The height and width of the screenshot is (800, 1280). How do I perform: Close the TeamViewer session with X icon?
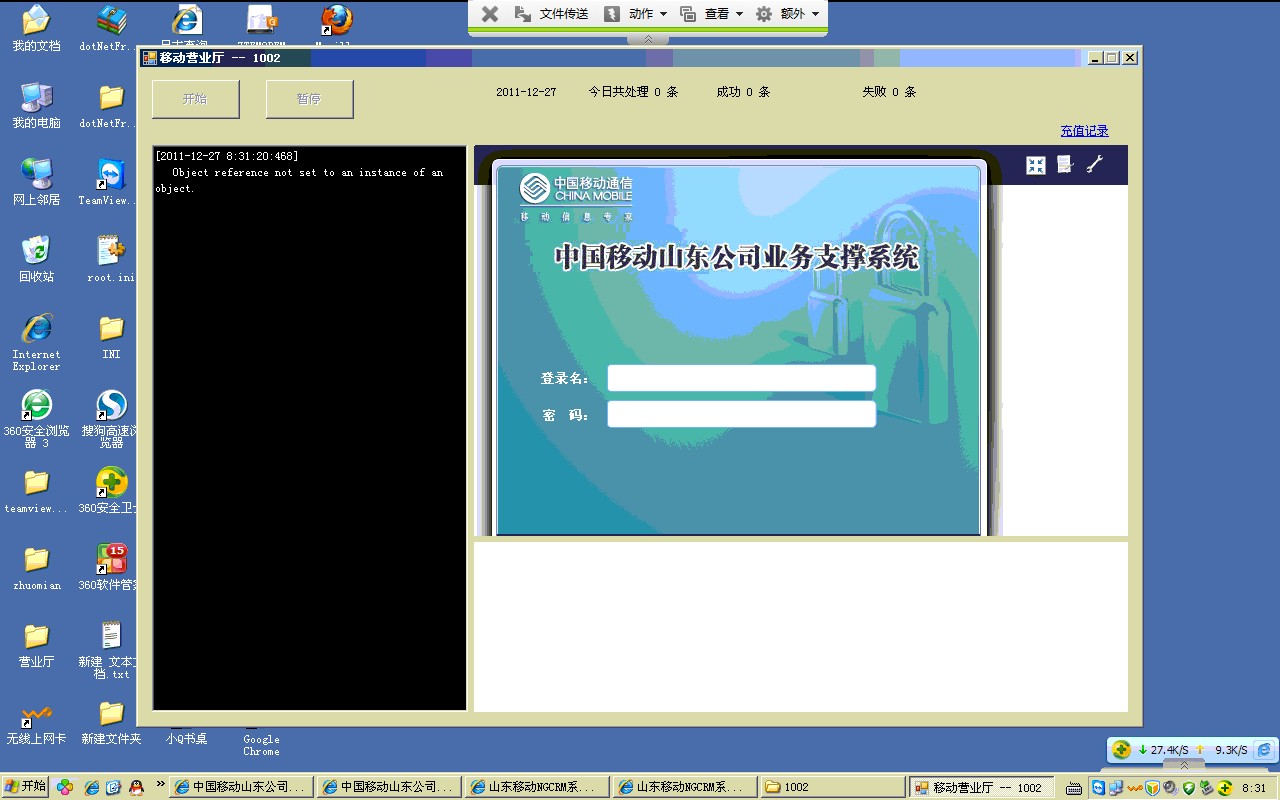(490, 14)
